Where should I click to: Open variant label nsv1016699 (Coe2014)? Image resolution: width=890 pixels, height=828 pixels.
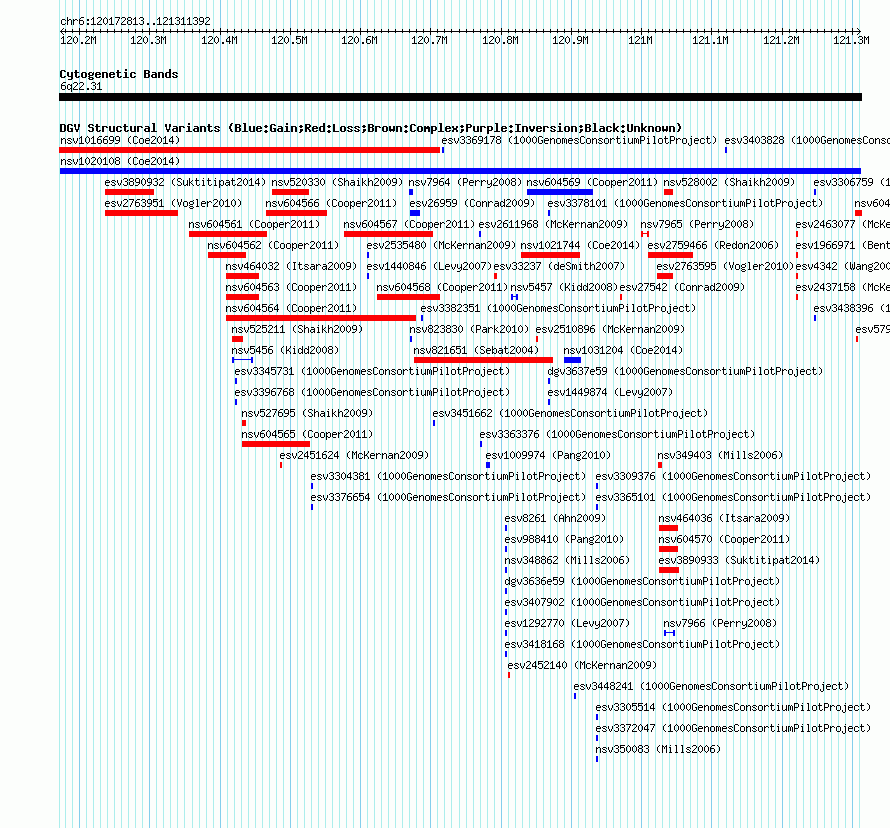(x=120, y=140)
